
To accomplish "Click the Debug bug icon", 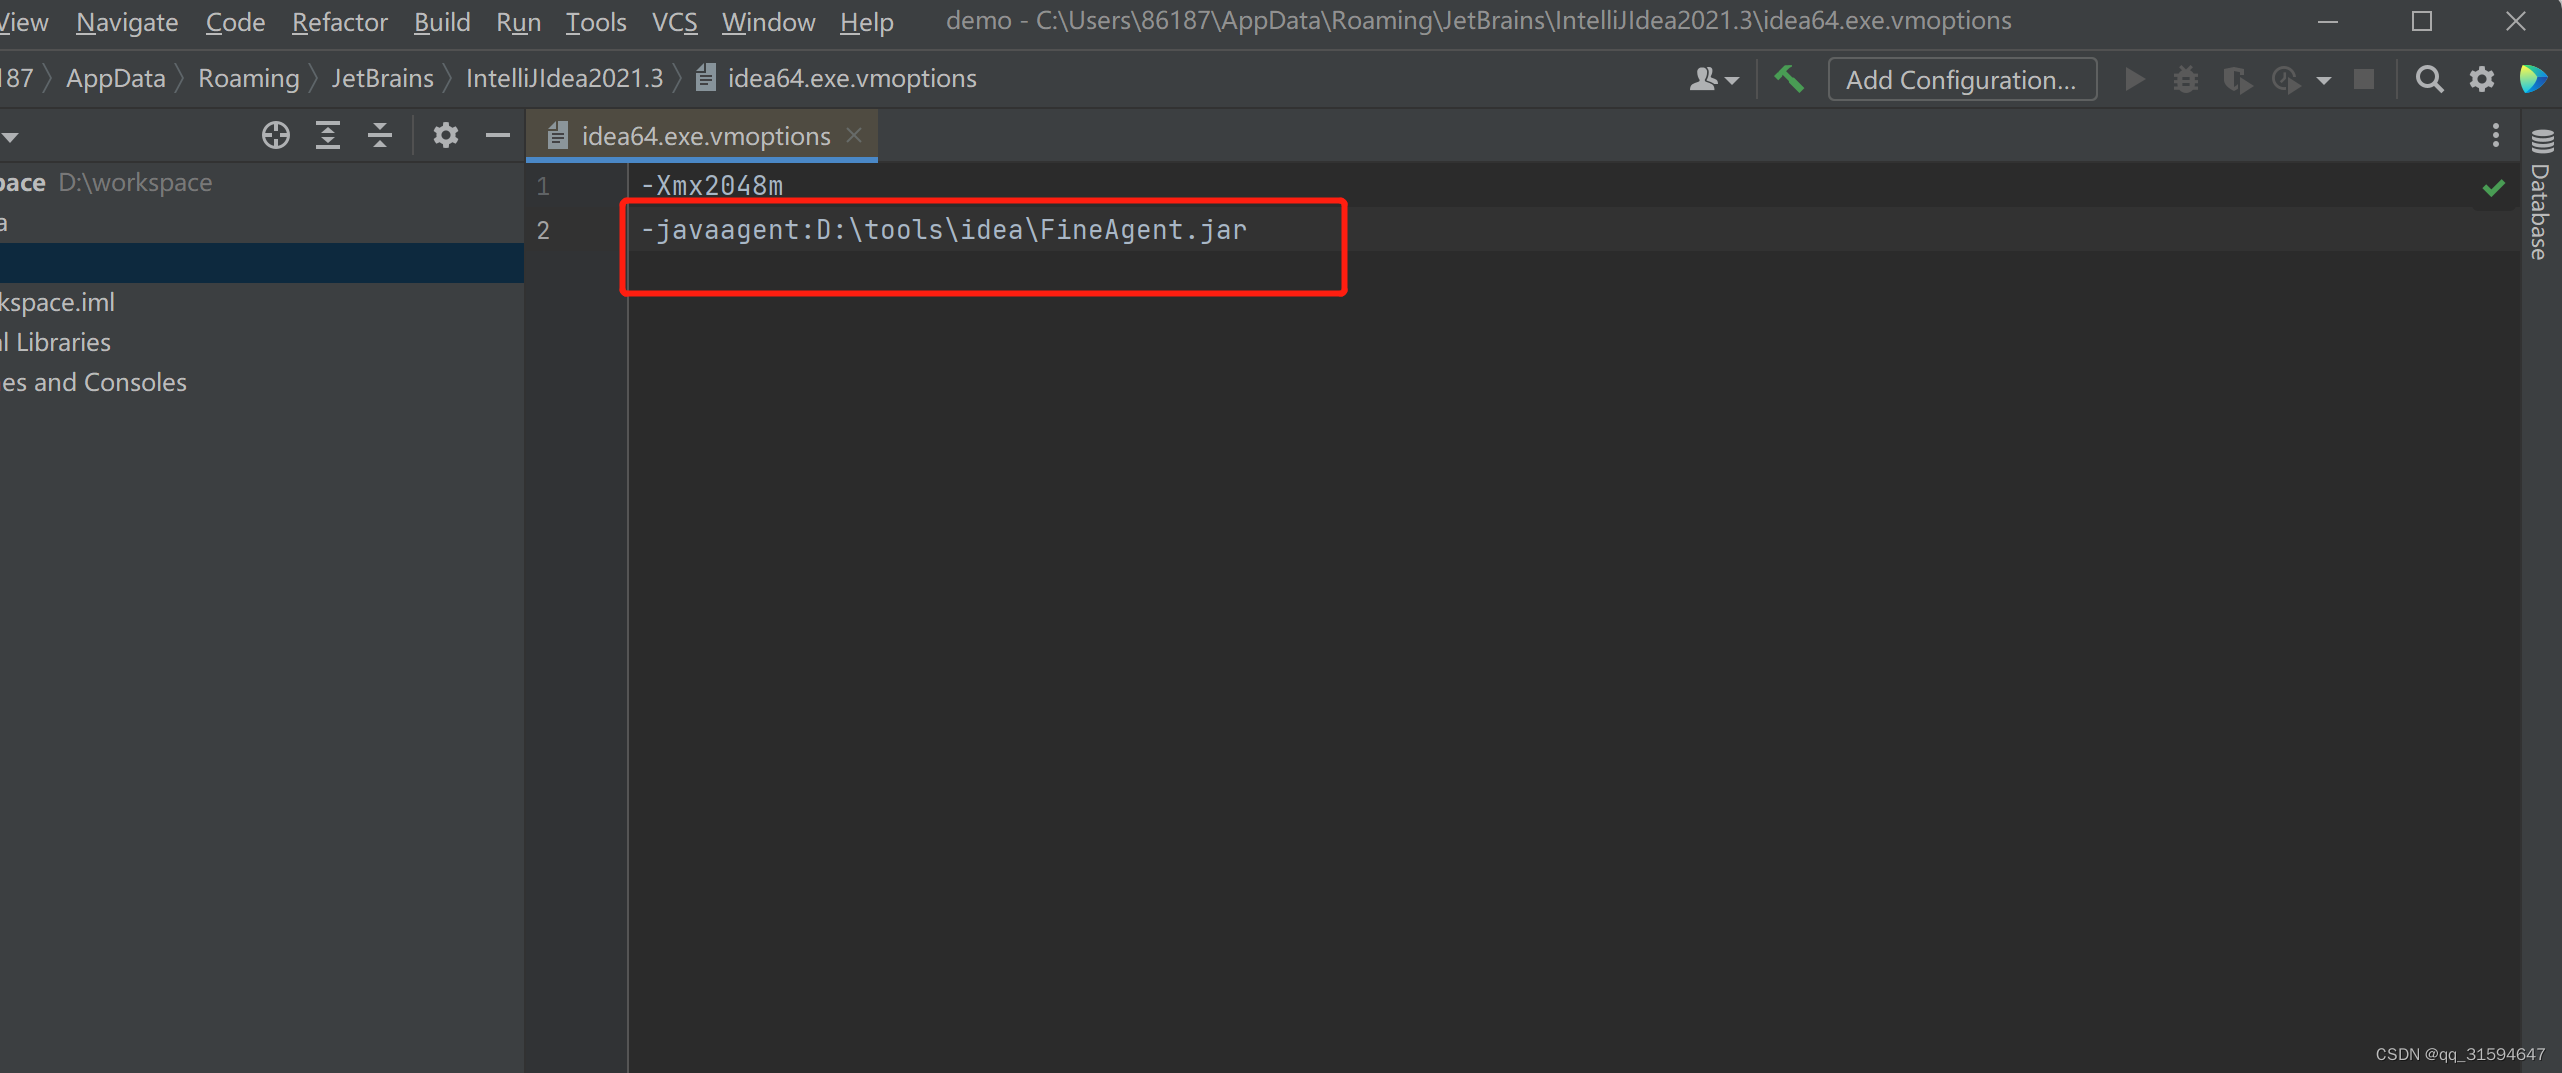I will pos(2186,79).
